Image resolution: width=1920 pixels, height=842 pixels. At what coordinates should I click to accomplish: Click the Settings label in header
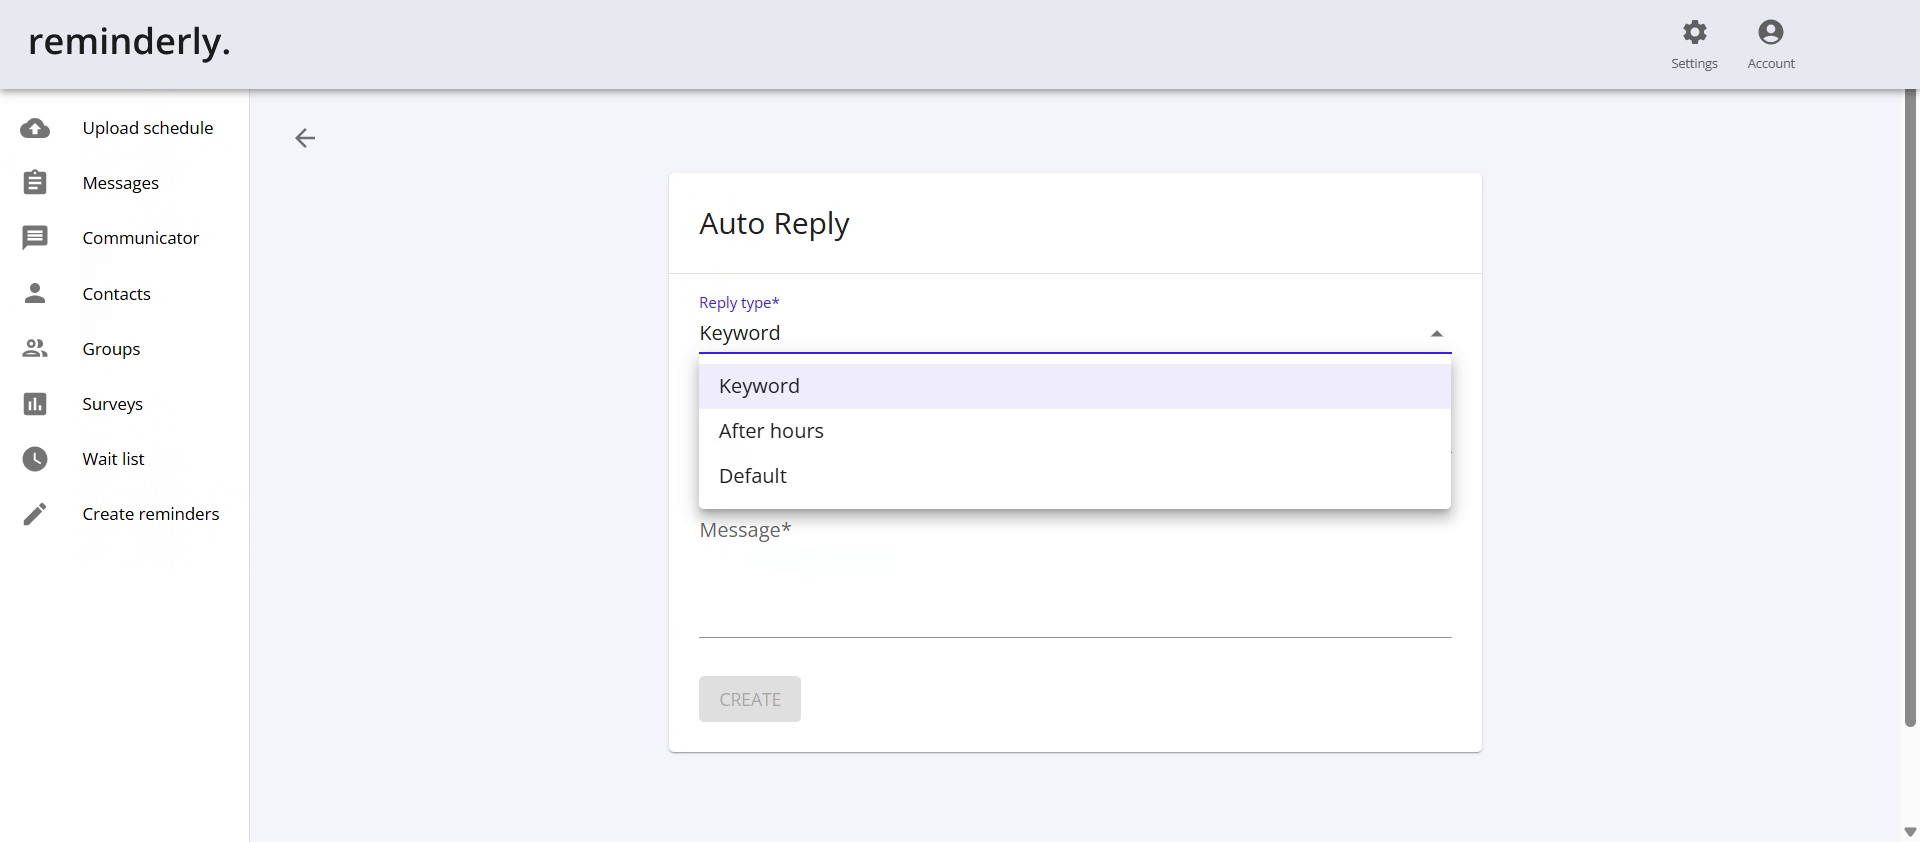(x=1694, y=63)
